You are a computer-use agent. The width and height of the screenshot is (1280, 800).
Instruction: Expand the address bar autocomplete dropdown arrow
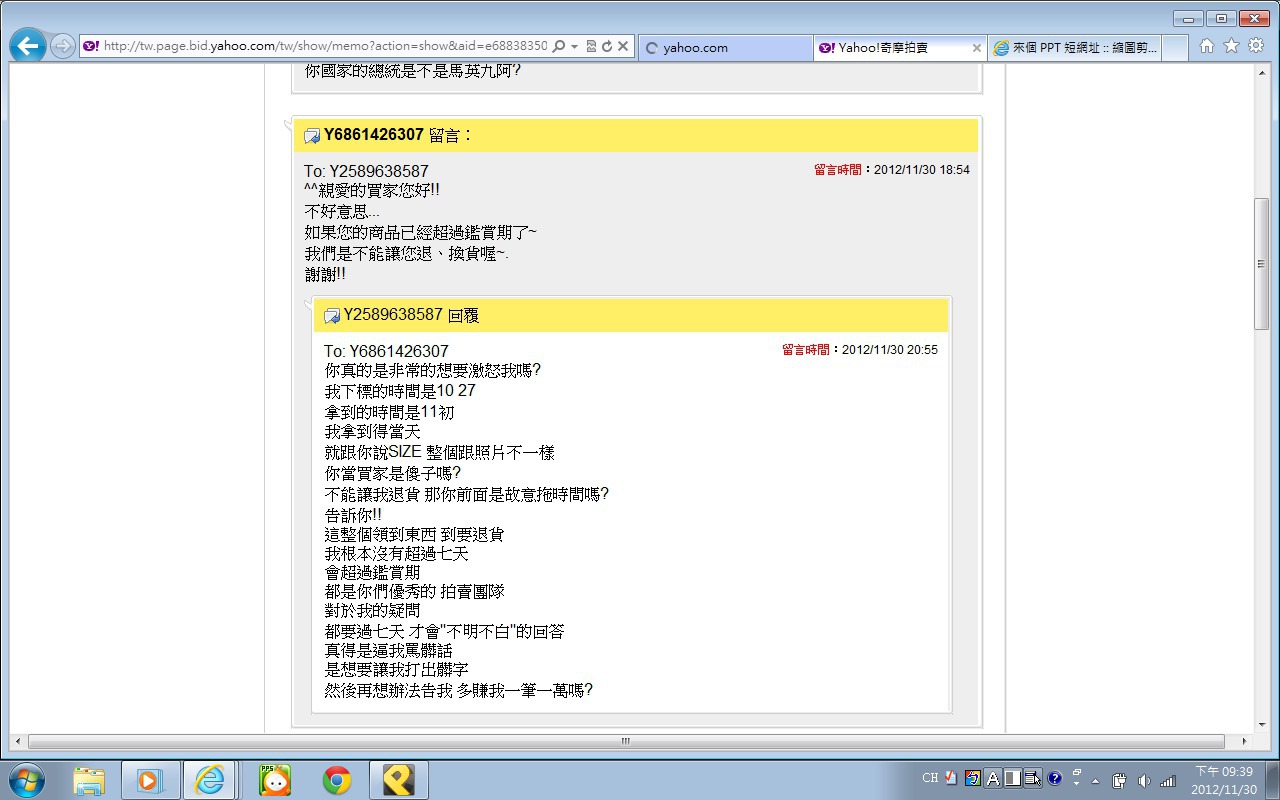point(574,46)
